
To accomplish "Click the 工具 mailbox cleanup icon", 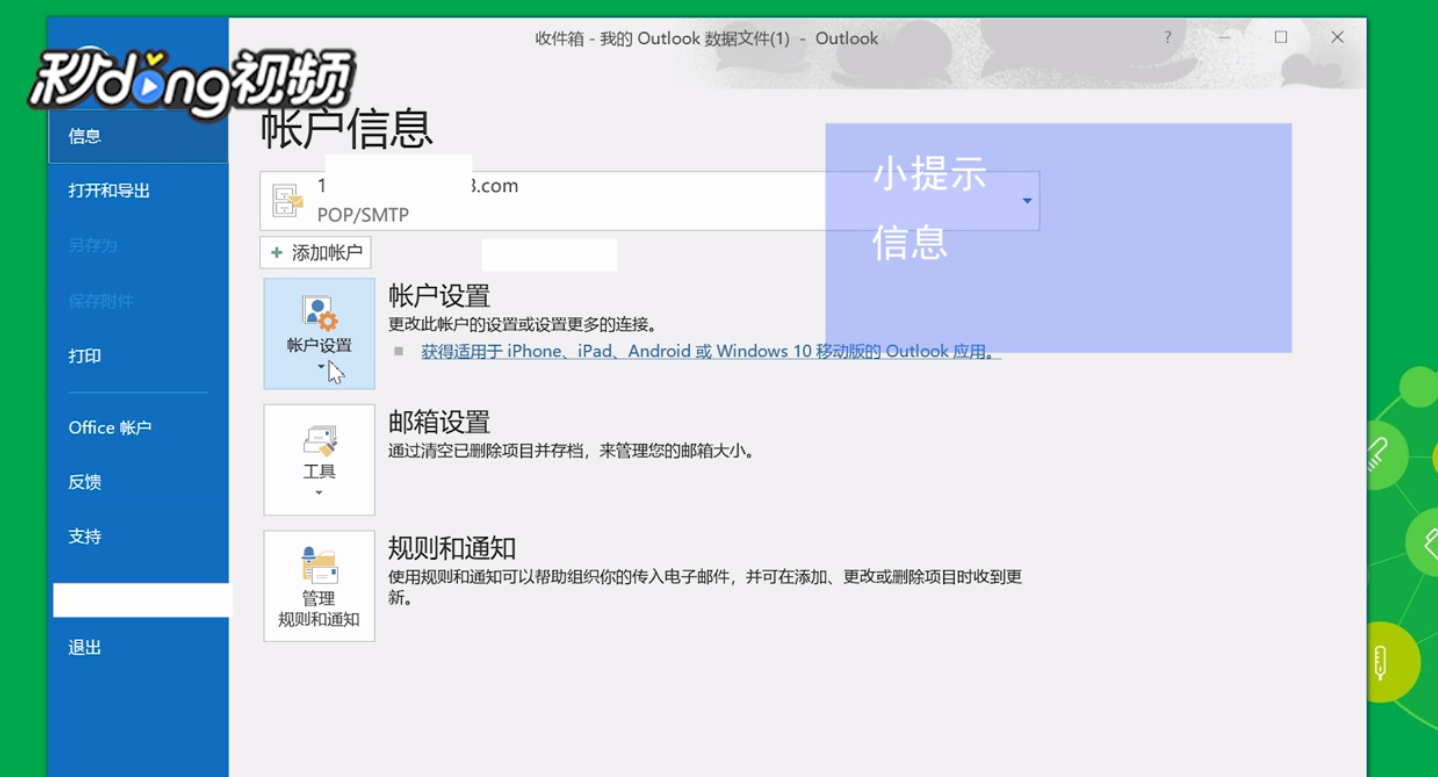I will click(x=319, y=441).
